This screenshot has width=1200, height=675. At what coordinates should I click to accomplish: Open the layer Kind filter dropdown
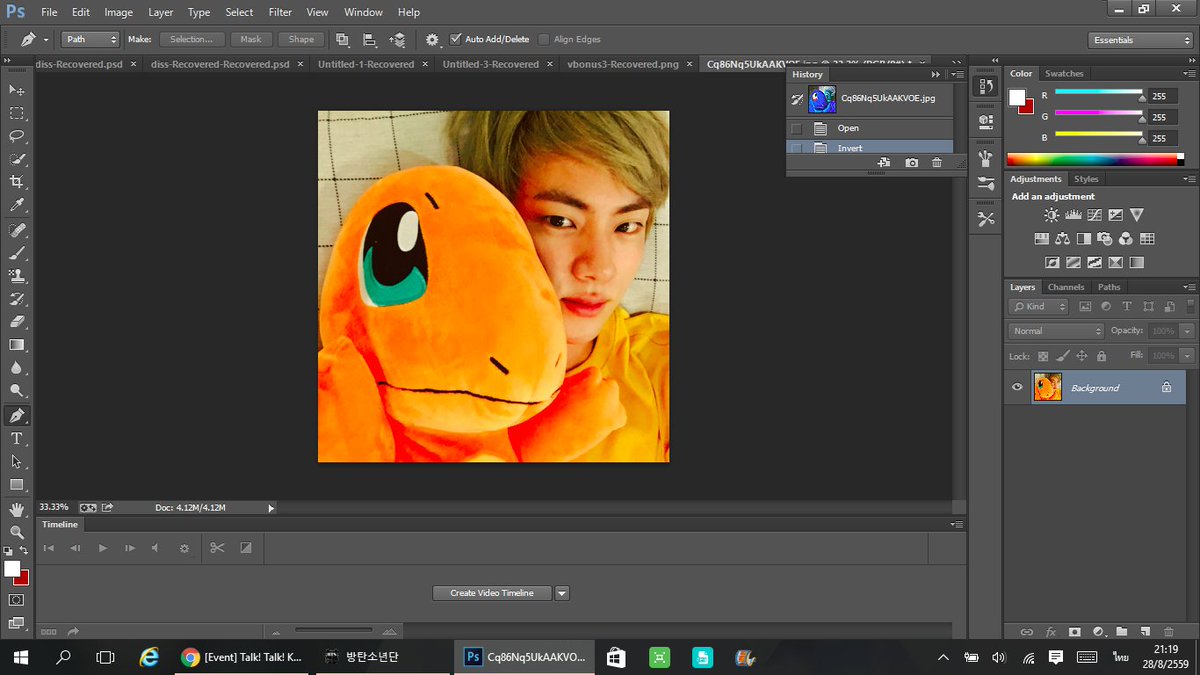(x=1039, y=306)
